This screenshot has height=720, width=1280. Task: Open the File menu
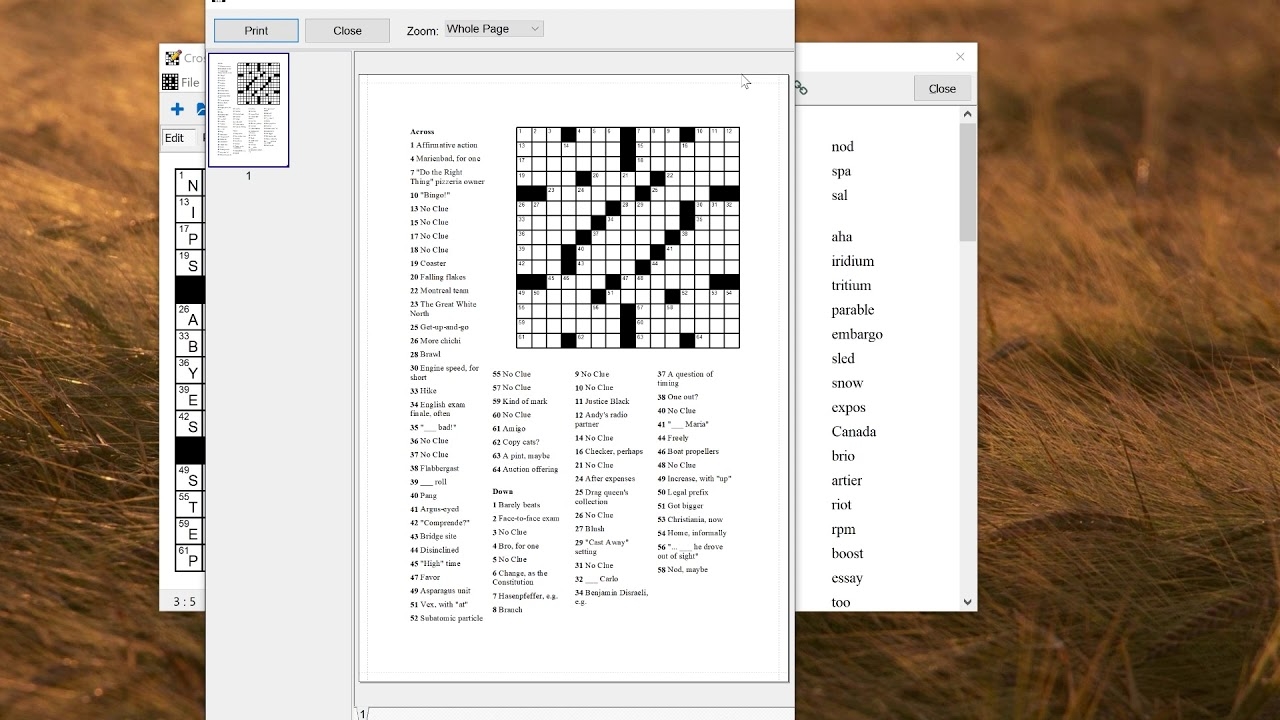click(190, 82)
